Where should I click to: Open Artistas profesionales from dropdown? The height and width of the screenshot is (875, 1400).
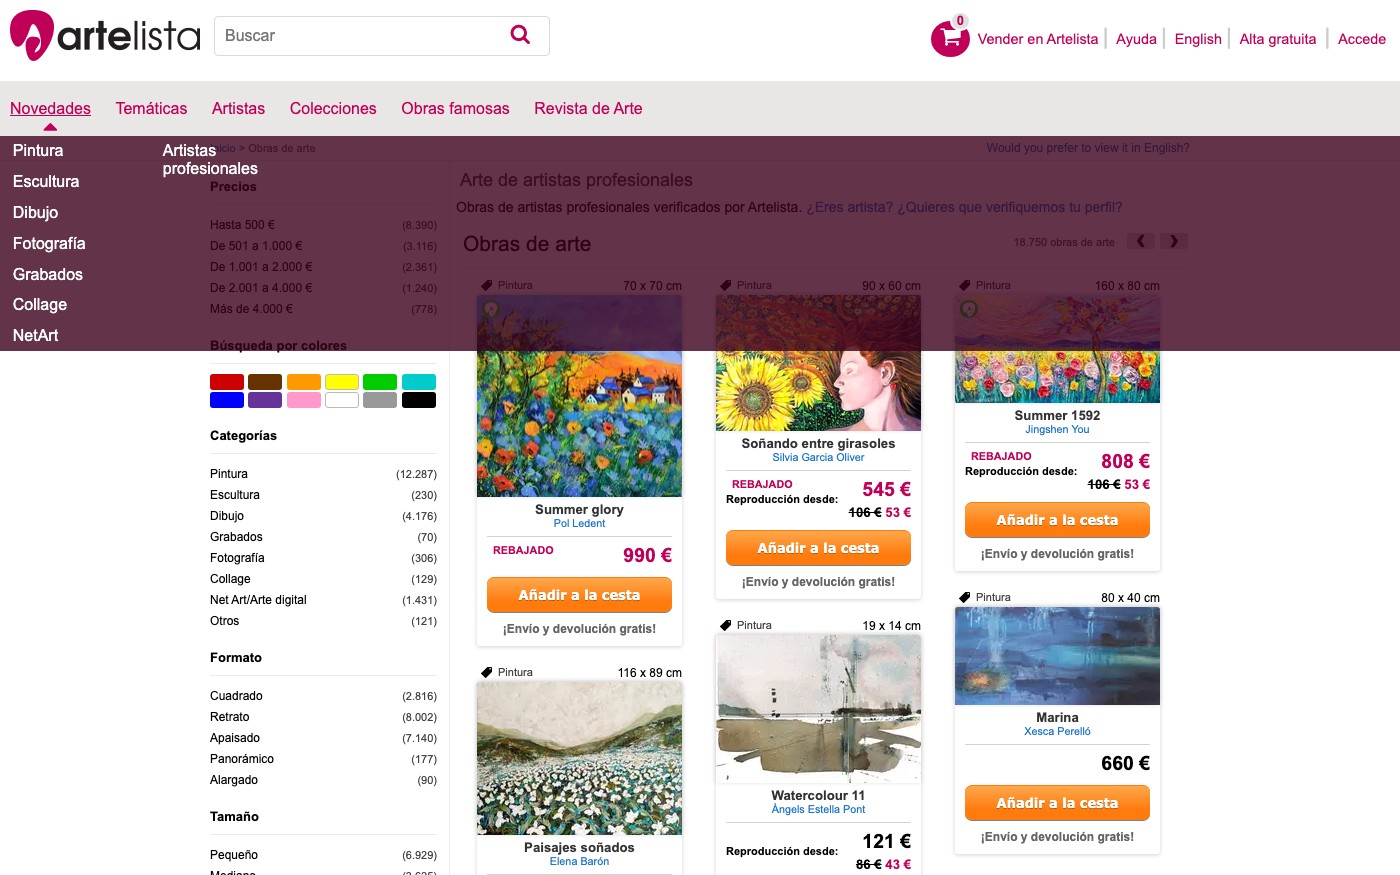[x=210, y=159]
